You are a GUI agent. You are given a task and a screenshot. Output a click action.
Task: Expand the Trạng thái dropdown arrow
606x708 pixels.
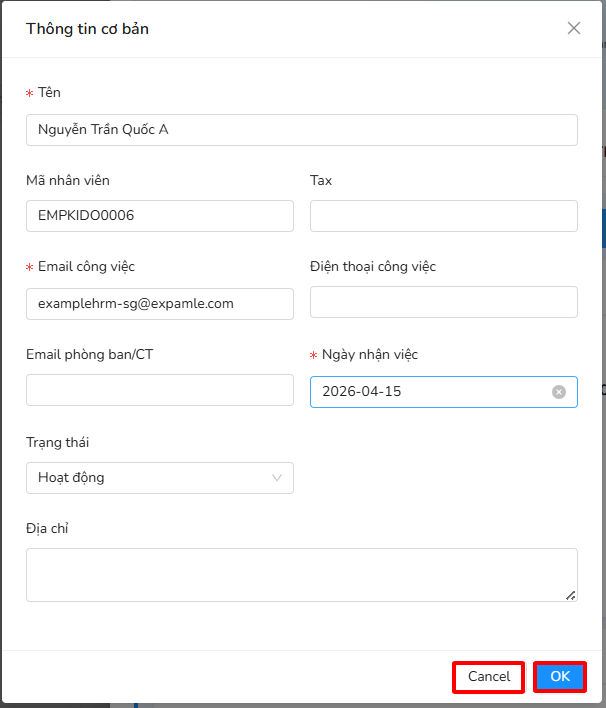point(277,478)
